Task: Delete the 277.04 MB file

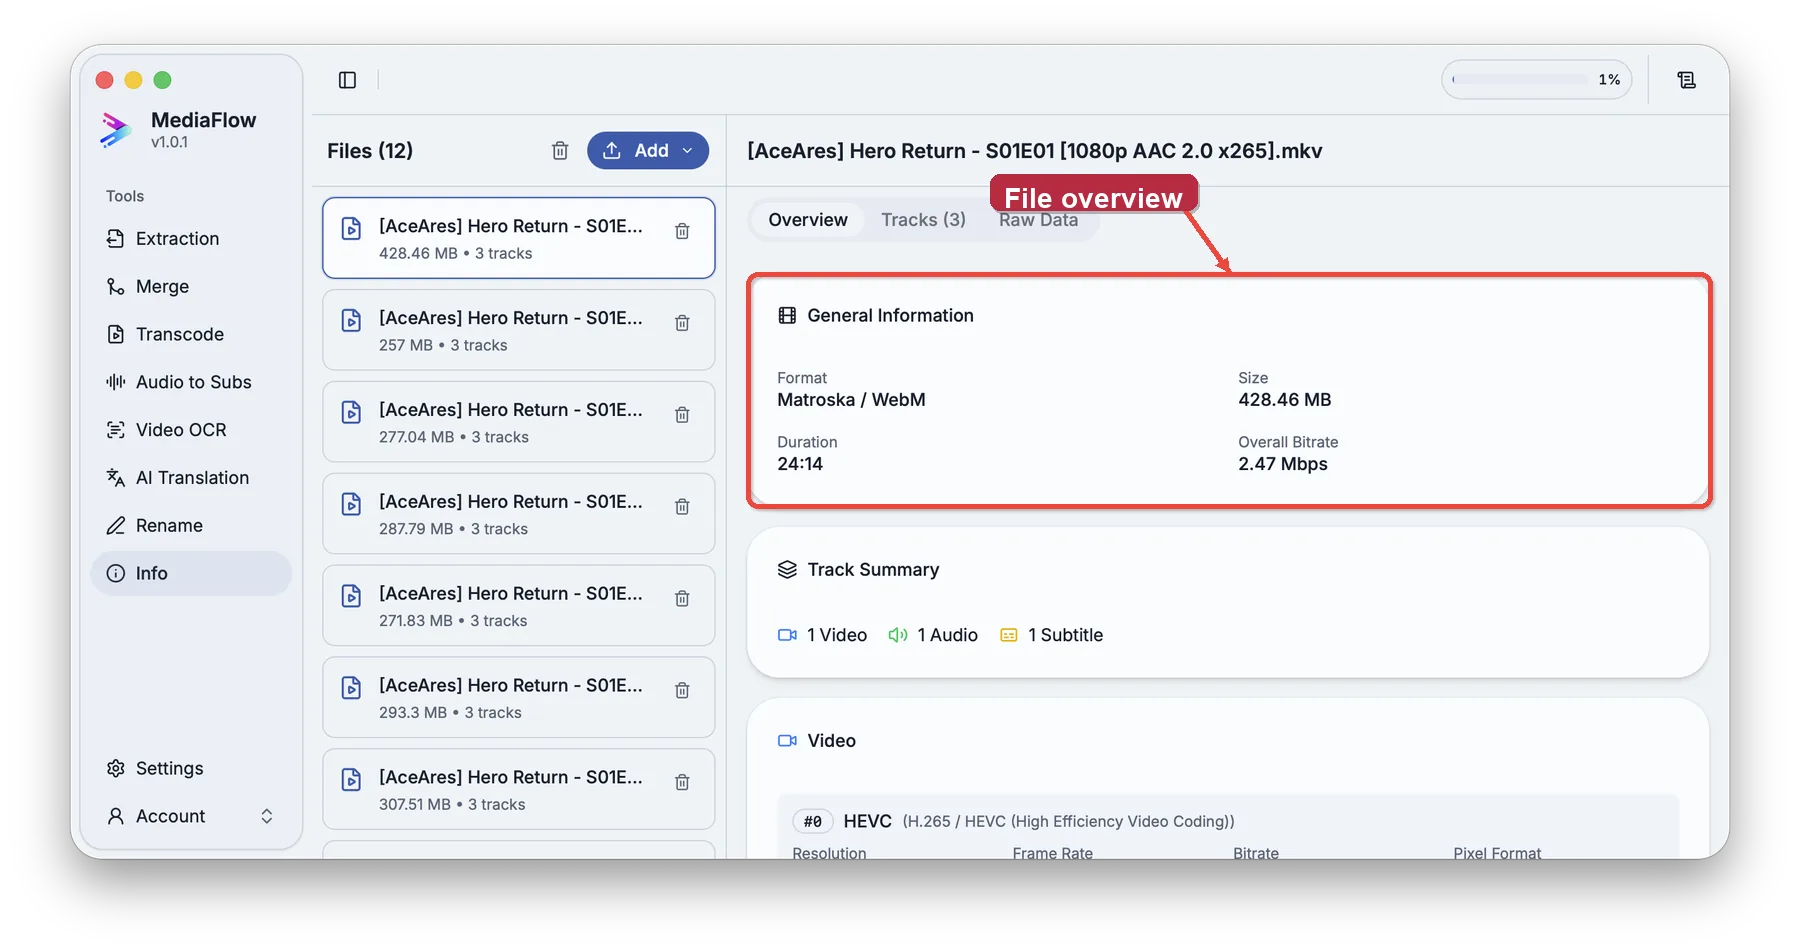Action: pos(682,415)
